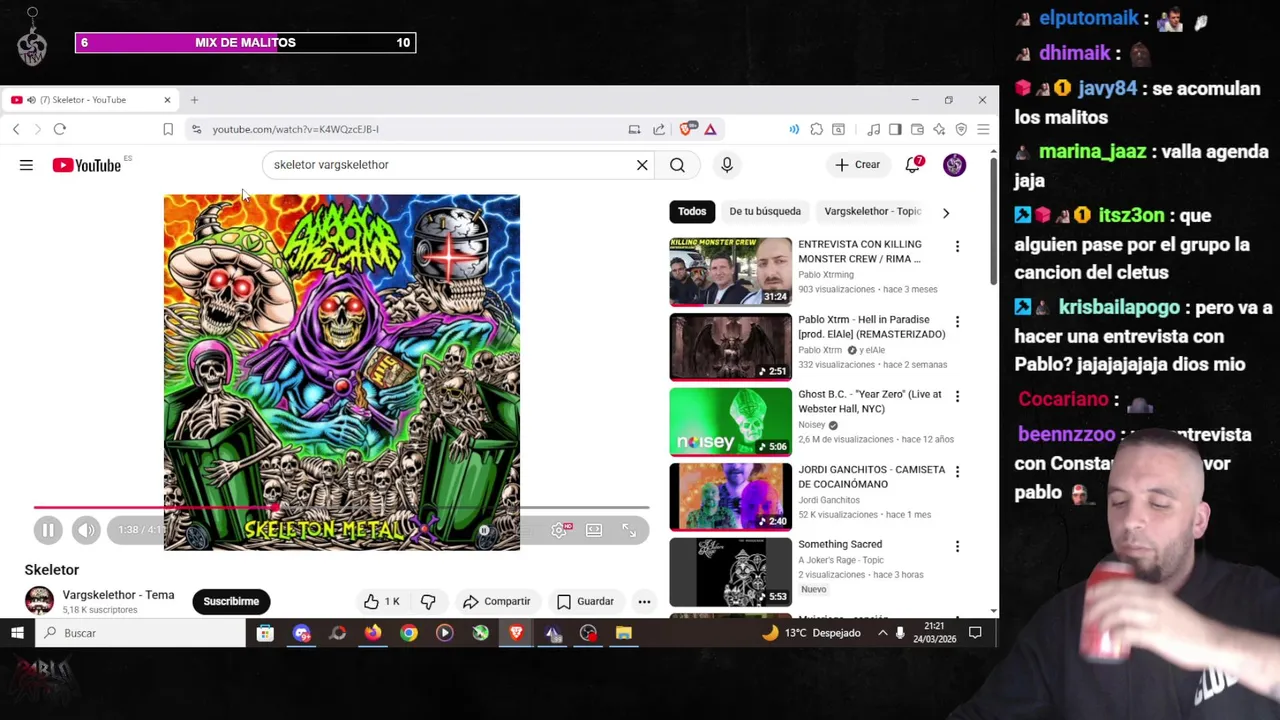Toggle the Brave sidebar panel
This screenshot has height=720, width=1280.
point(895,129)
